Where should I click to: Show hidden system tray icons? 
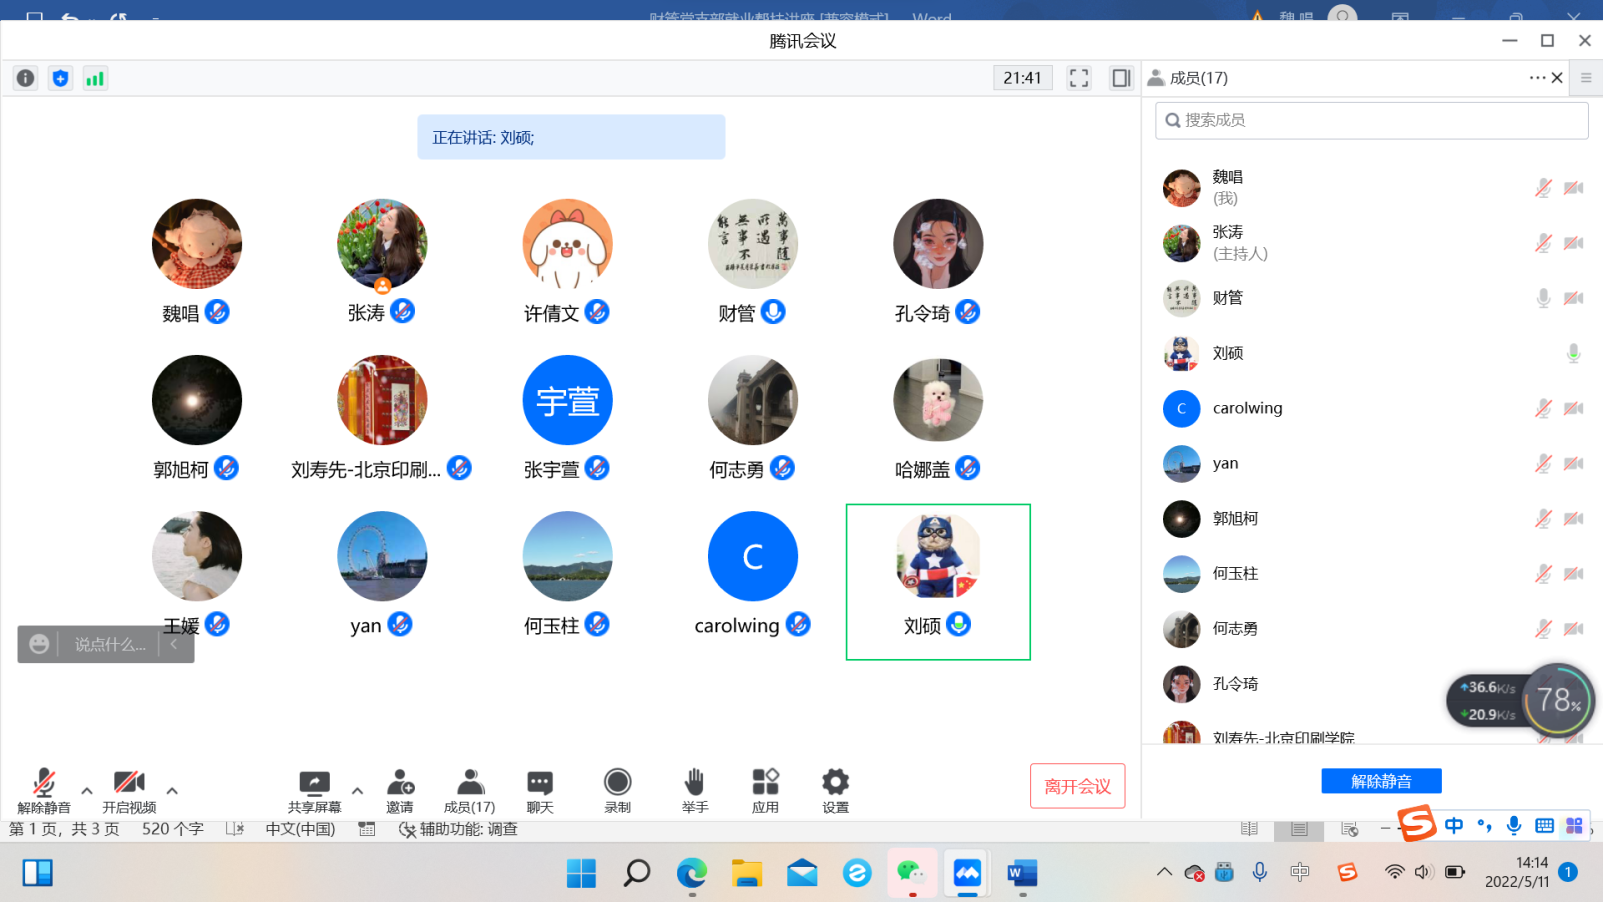pos(1164,872)
